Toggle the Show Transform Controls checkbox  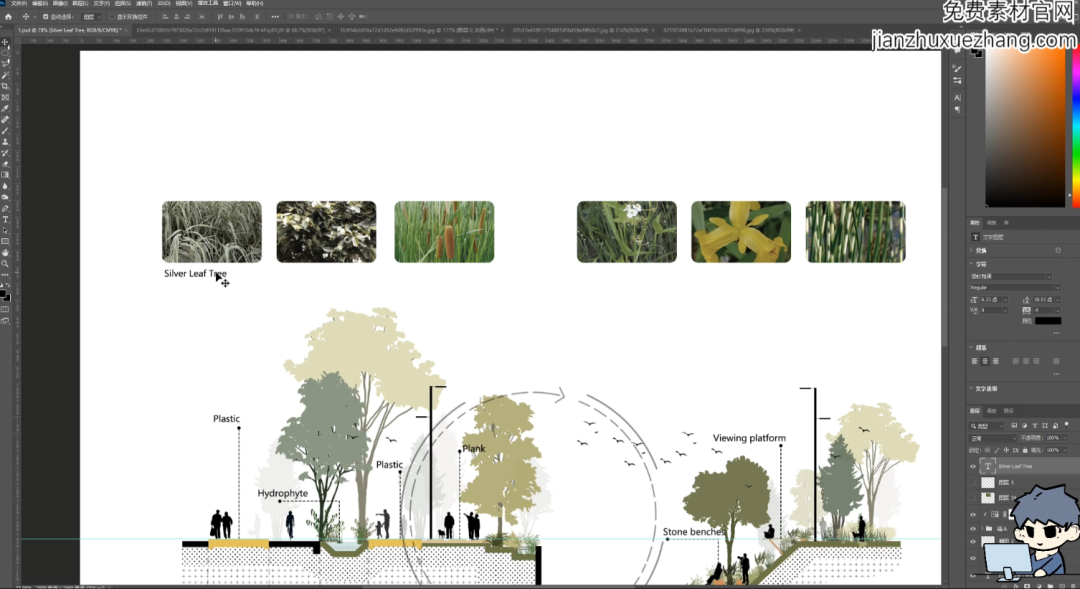click(112, 17)
